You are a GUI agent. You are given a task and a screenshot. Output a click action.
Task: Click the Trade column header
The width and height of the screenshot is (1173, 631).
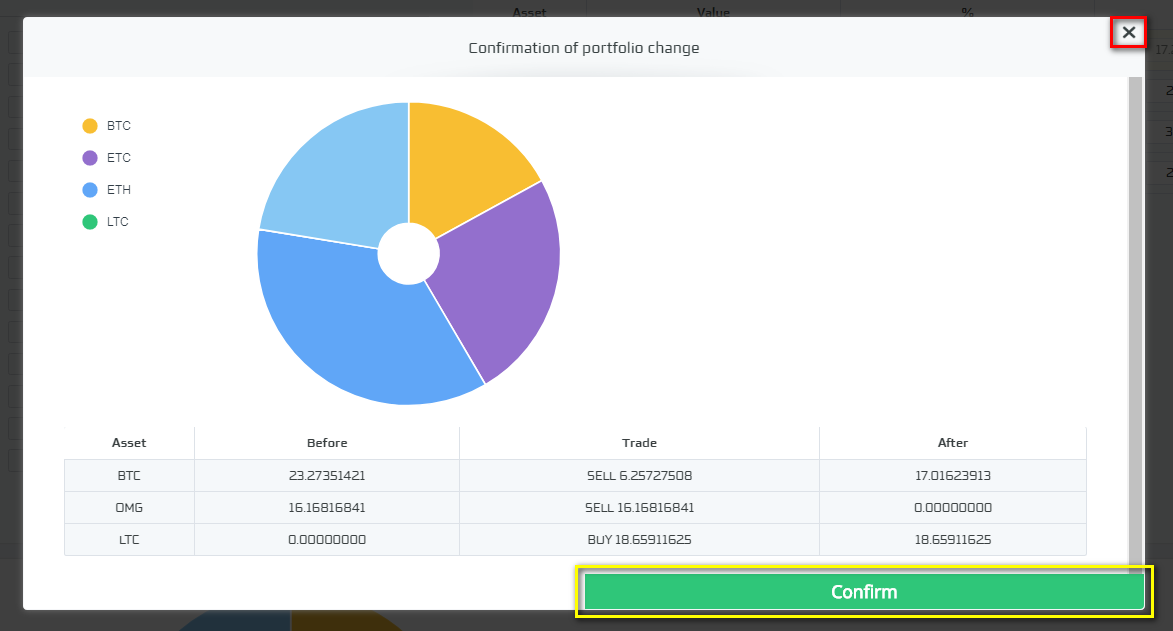click(640, 443)
